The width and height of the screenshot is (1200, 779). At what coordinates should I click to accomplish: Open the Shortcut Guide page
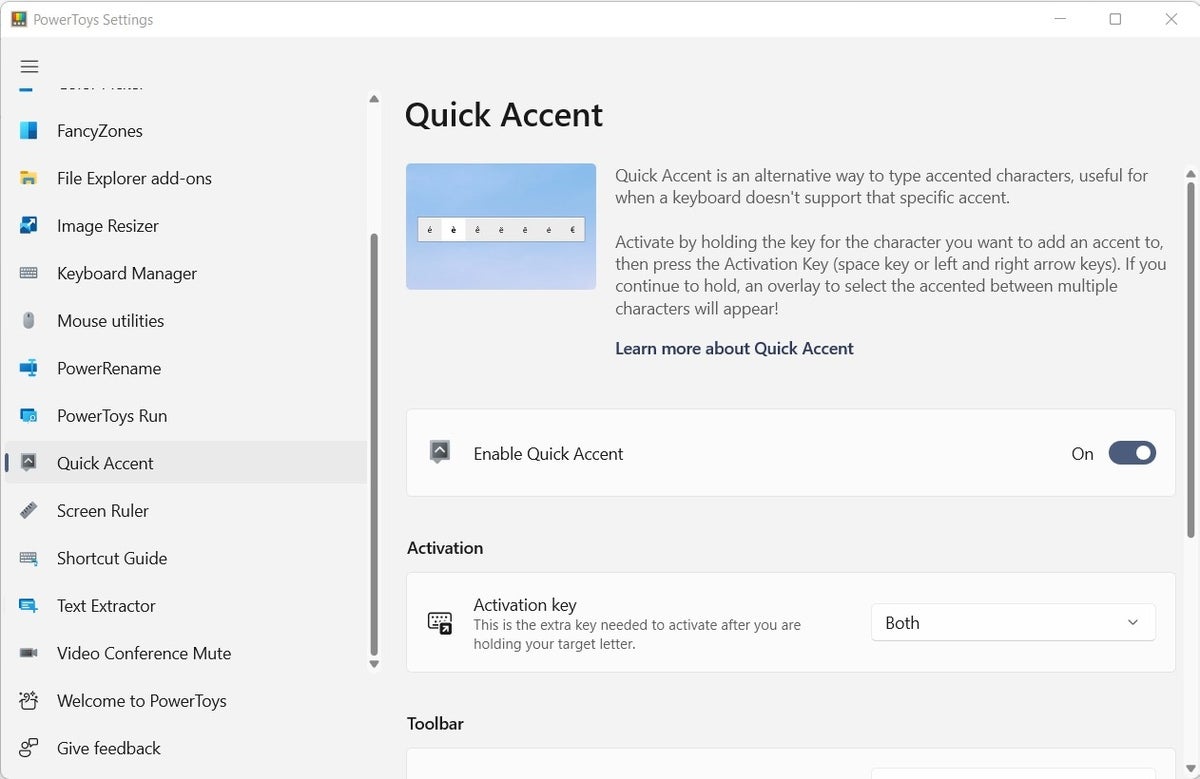coord(186,558)
